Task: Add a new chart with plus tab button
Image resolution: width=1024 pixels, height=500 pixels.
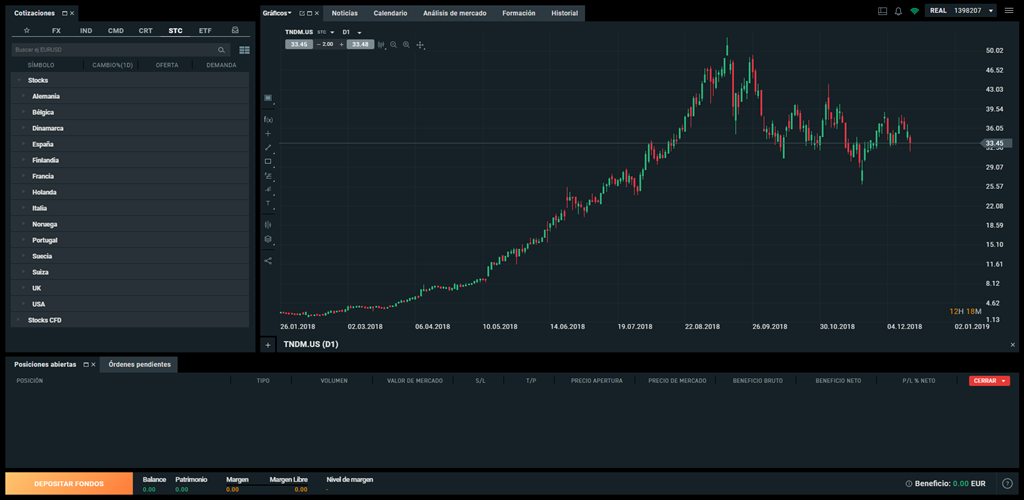Action: (x=268, y=345)
